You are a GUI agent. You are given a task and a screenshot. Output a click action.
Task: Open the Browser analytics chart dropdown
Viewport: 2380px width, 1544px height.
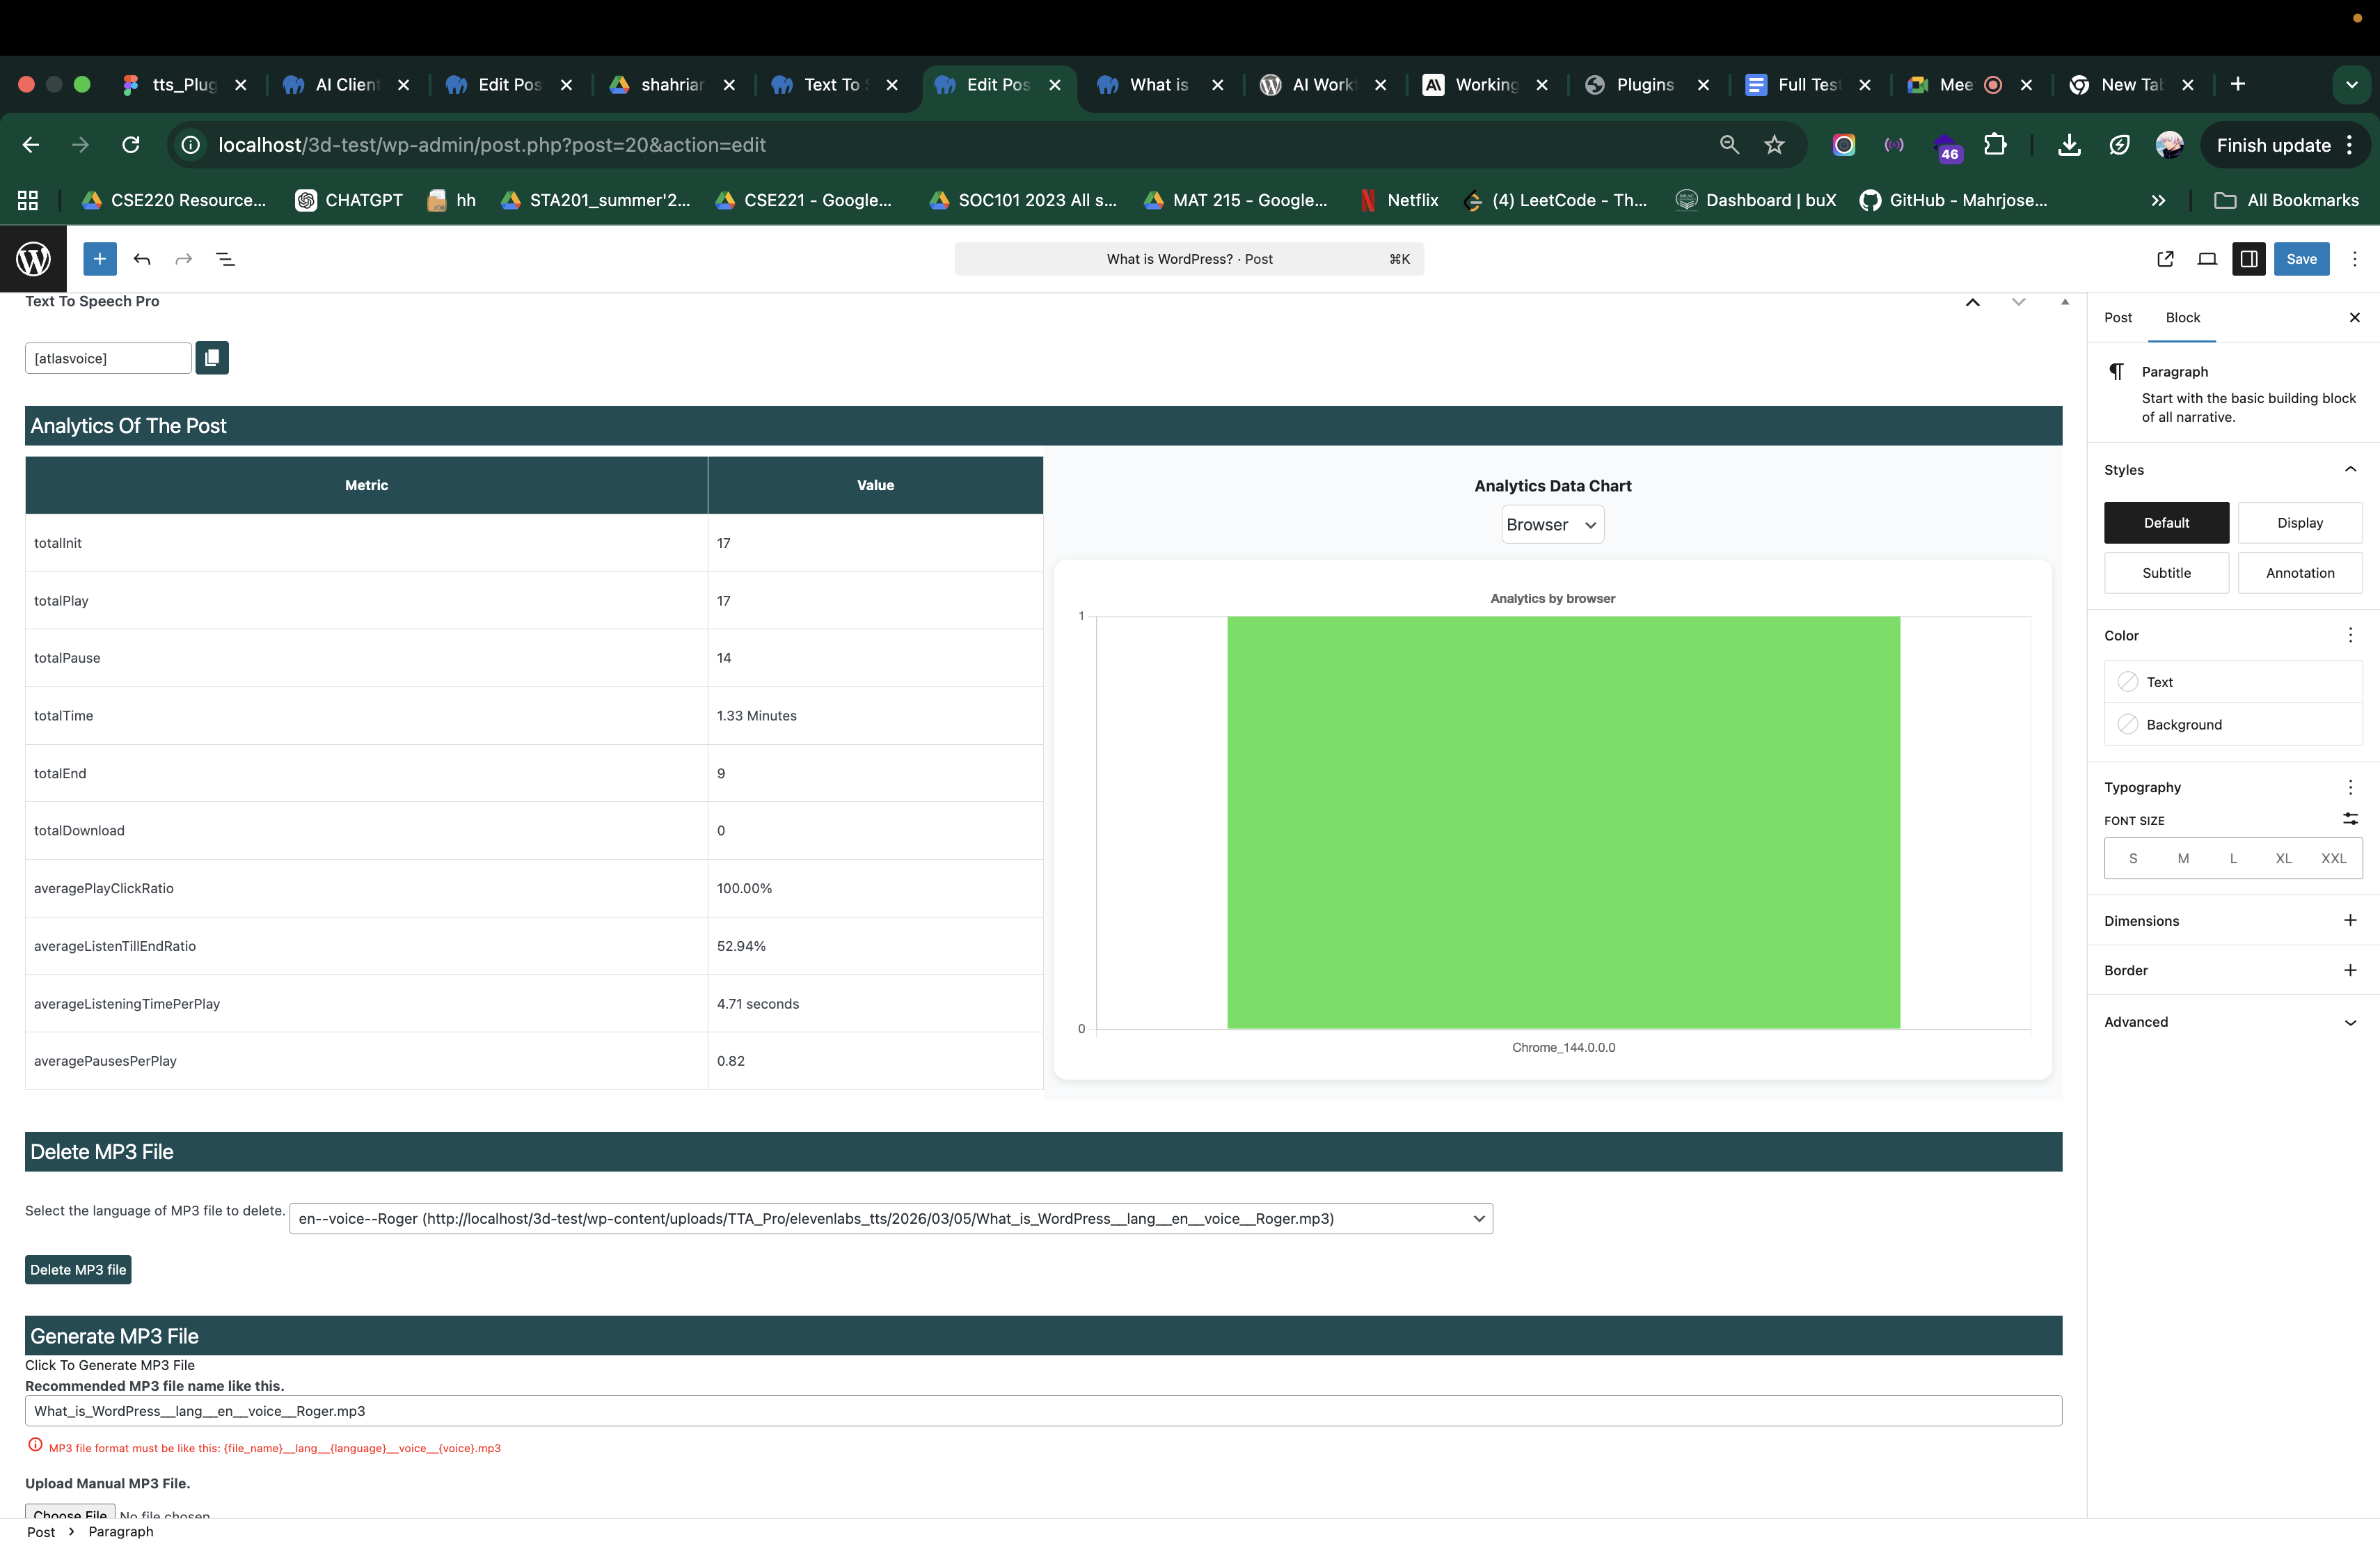(1551, 524)
